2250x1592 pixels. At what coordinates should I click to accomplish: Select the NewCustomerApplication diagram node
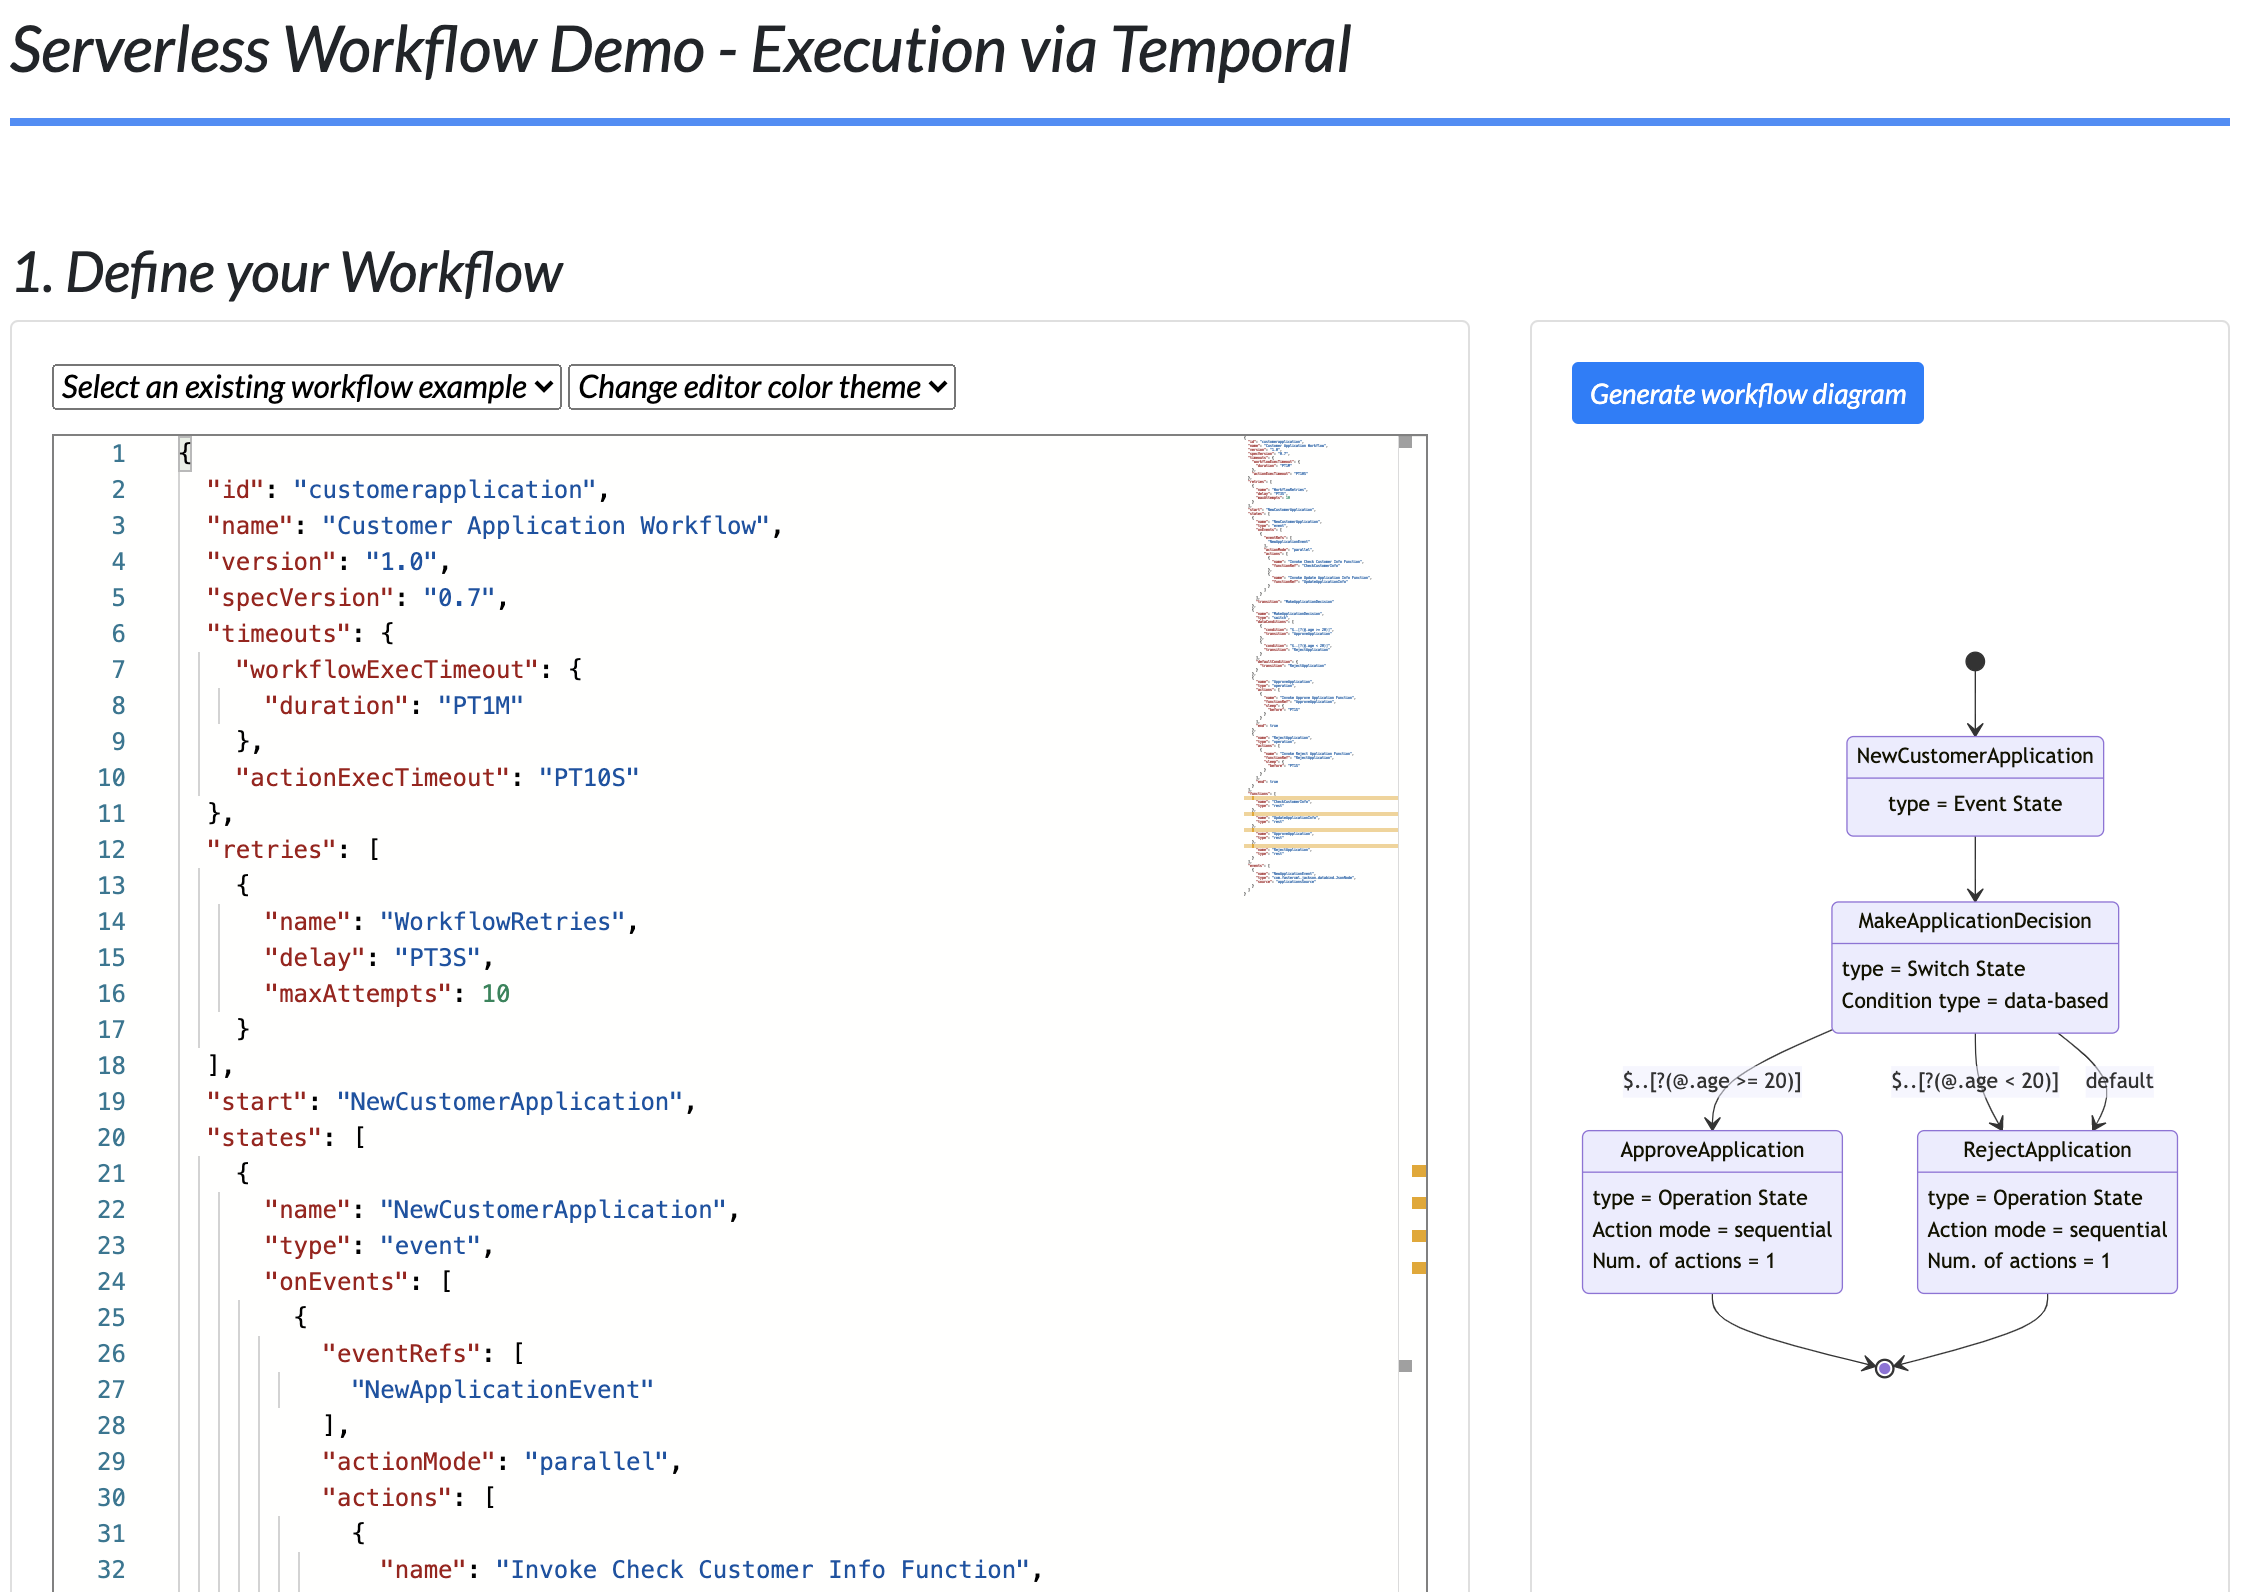tap(1974, 786)
